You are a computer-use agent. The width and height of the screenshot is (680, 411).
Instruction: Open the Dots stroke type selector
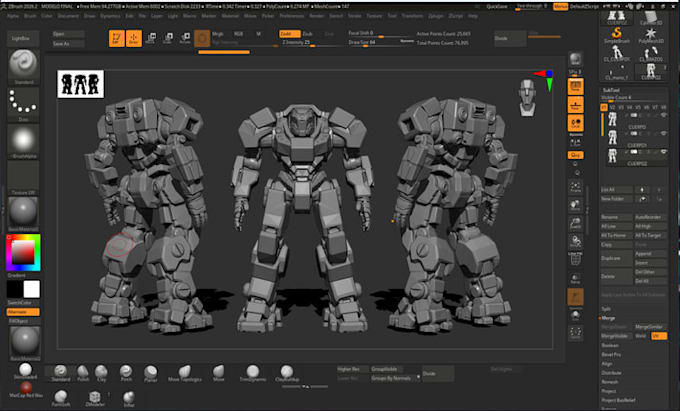[23, 104]
